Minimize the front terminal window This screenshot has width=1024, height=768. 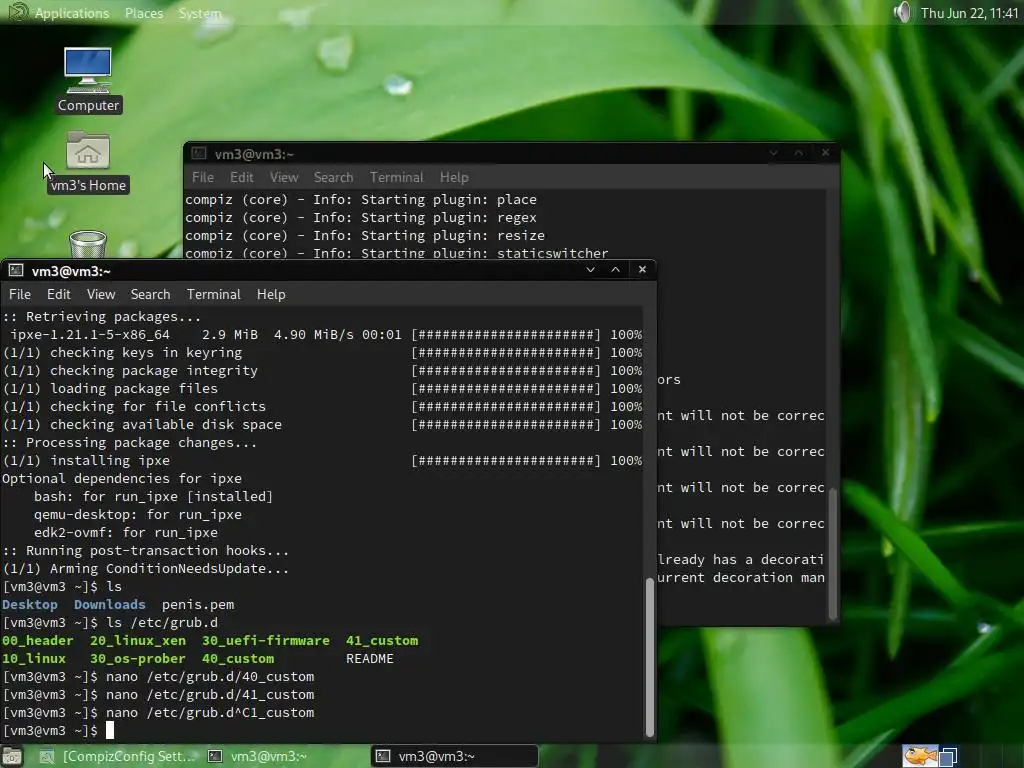click(x=590, y=270)
